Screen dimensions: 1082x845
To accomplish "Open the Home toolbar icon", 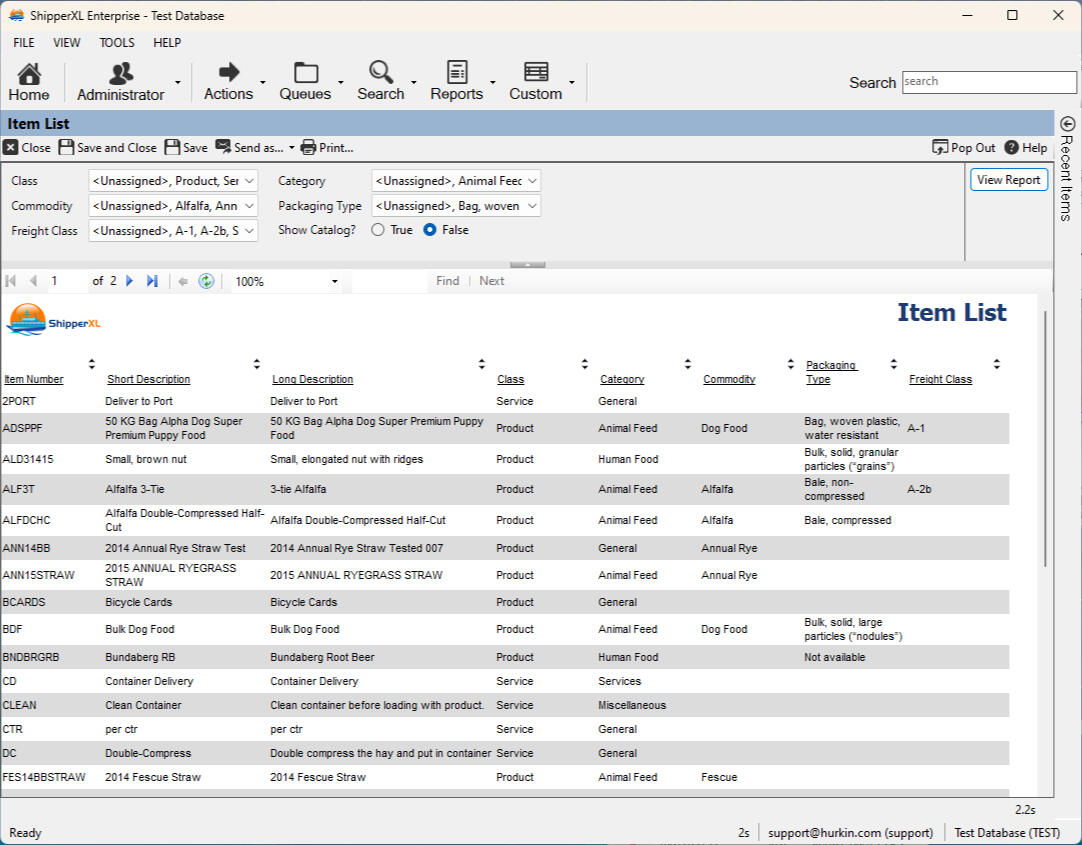I will (x=29, y=73).
